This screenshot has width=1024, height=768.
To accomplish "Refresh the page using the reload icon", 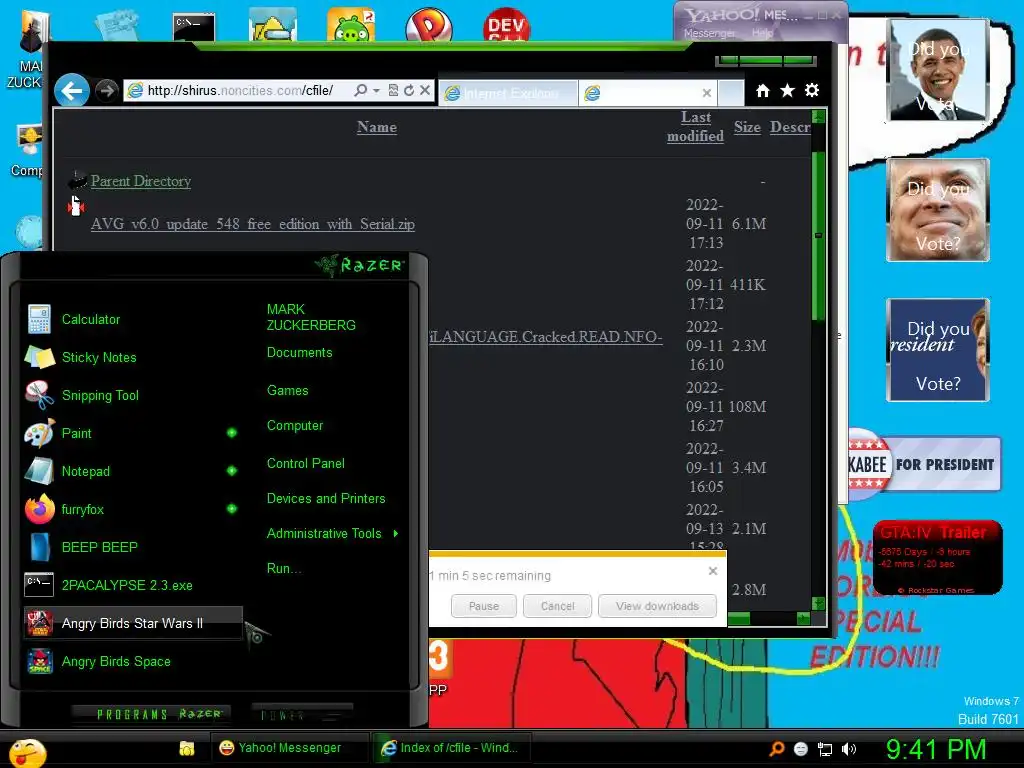I will (409, 91).
